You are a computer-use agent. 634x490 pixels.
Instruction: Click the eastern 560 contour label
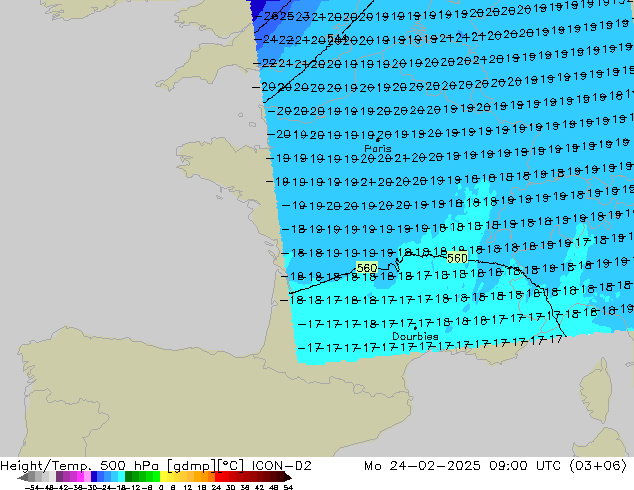[457, 258]
